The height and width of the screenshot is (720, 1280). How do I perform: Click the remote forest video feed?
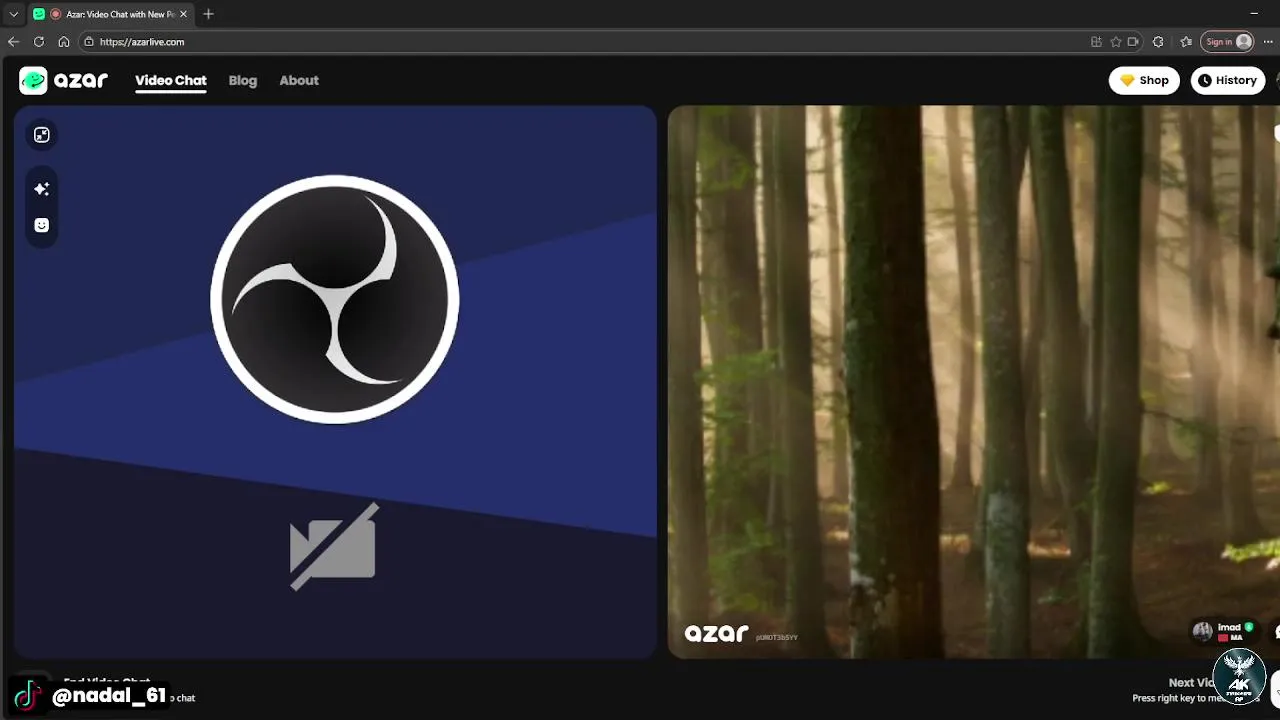coord(974,382)
